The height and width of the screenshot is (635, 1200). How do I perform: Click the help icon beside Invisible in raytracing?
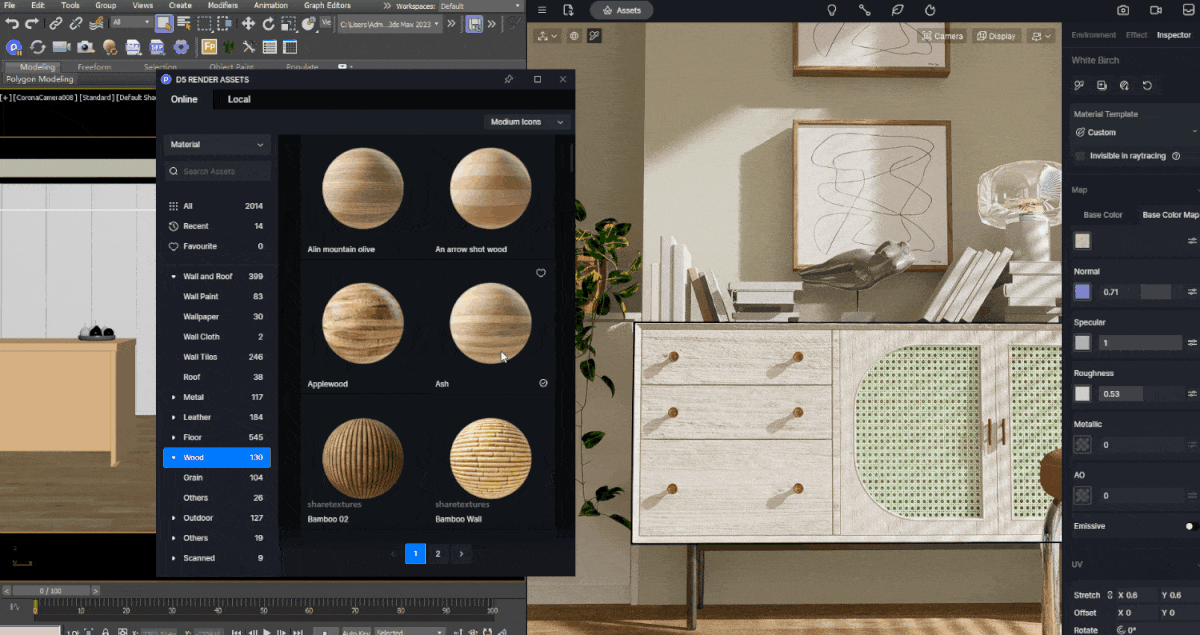click(x=1176, y=156)
